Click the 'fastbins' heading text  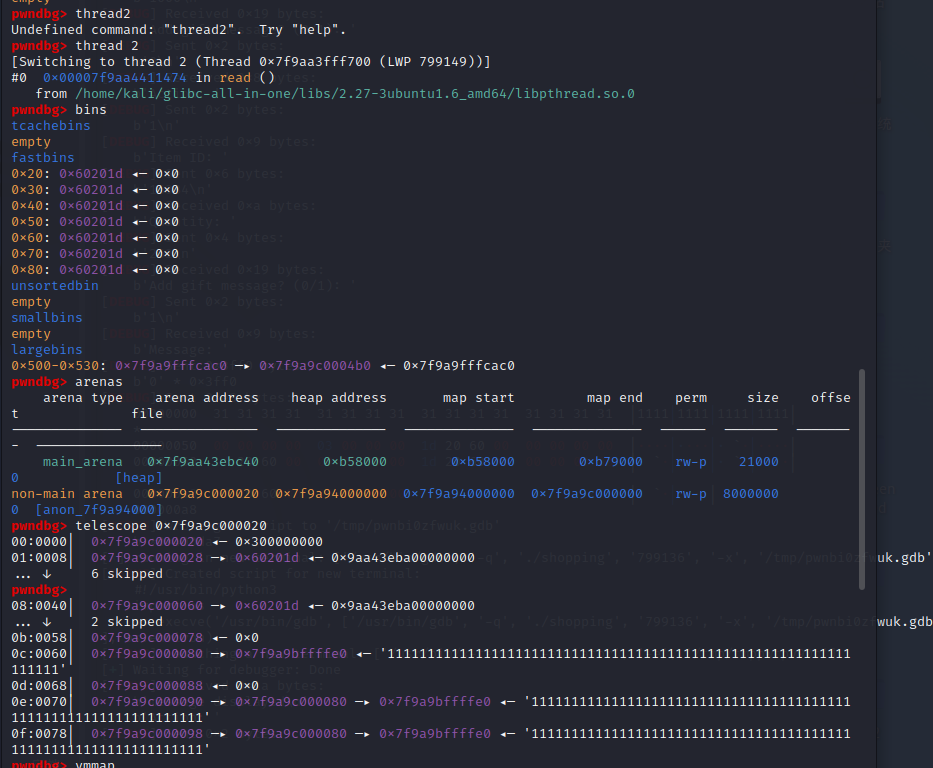click(x=43, y=158)
